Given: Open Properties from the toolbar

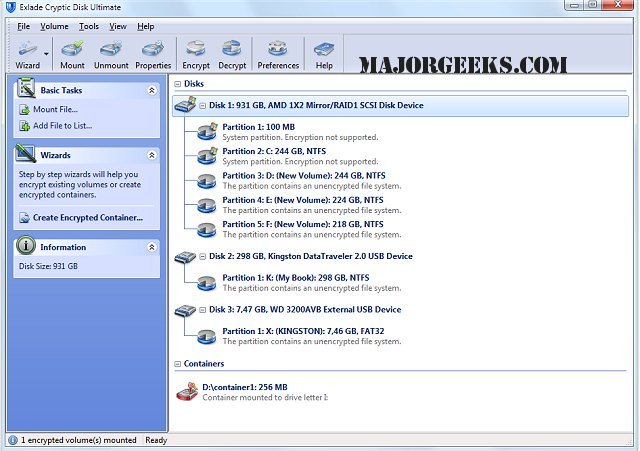Looking at the screenshot, I should pos(153,54).
